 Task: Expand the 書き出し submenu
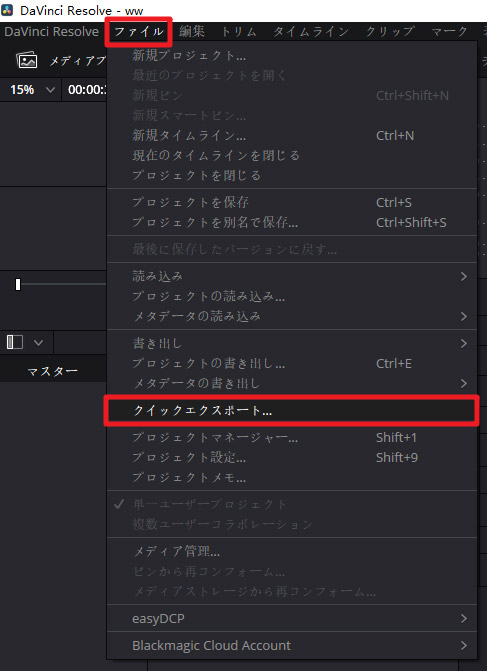291,343
